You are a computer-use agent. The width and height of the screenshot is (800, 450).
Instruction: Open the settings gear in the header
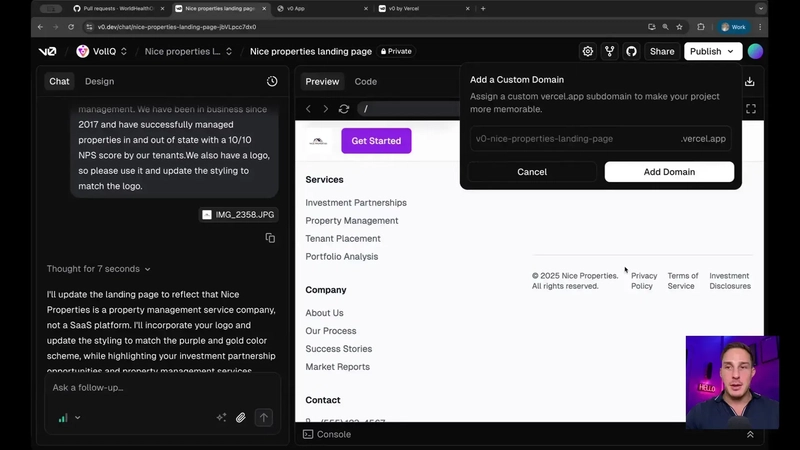point(588,52)
